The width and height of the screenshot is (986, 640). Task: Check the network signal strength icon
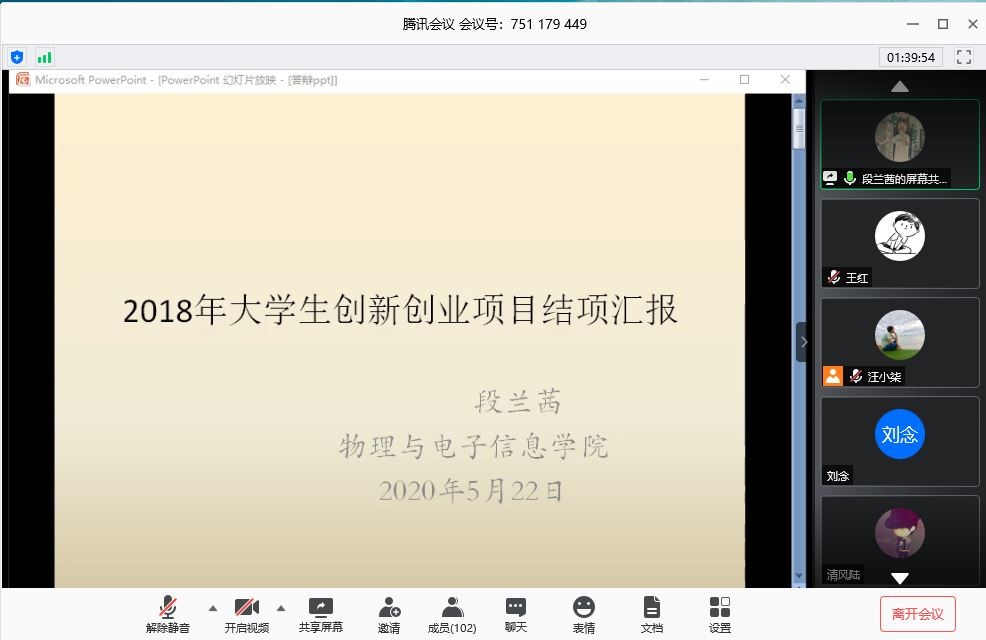(x=44, y=57)
